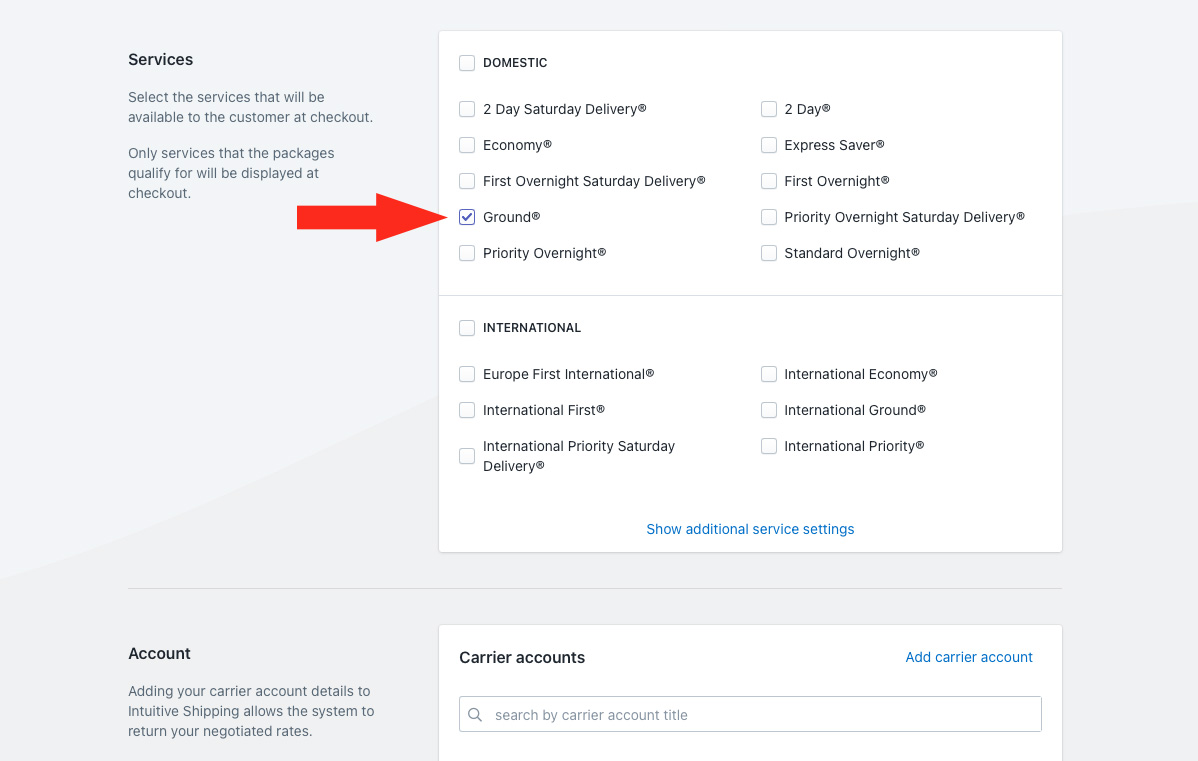
Task: Check the 2 Day® service
Action: tap(769, 109)
